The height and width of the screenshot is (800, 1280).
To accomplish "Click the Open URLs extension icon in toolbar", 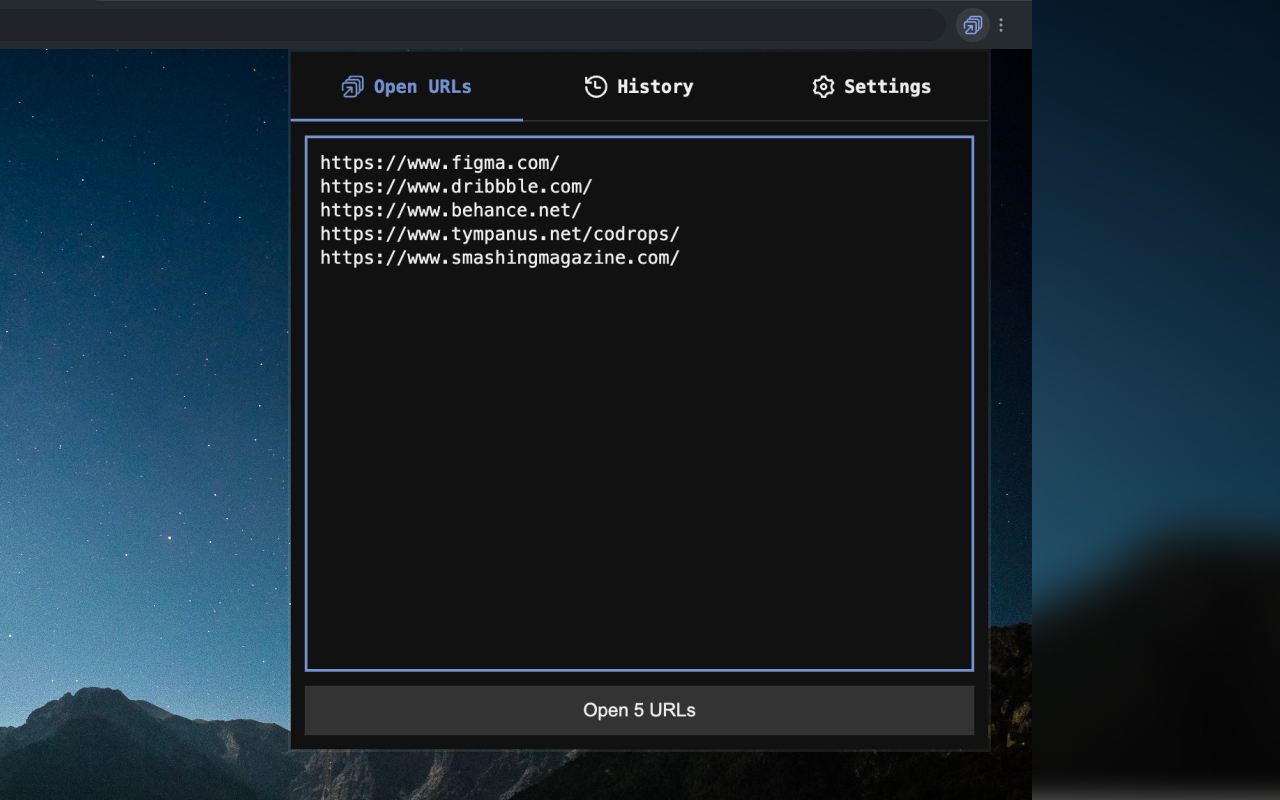I will 972,25.
